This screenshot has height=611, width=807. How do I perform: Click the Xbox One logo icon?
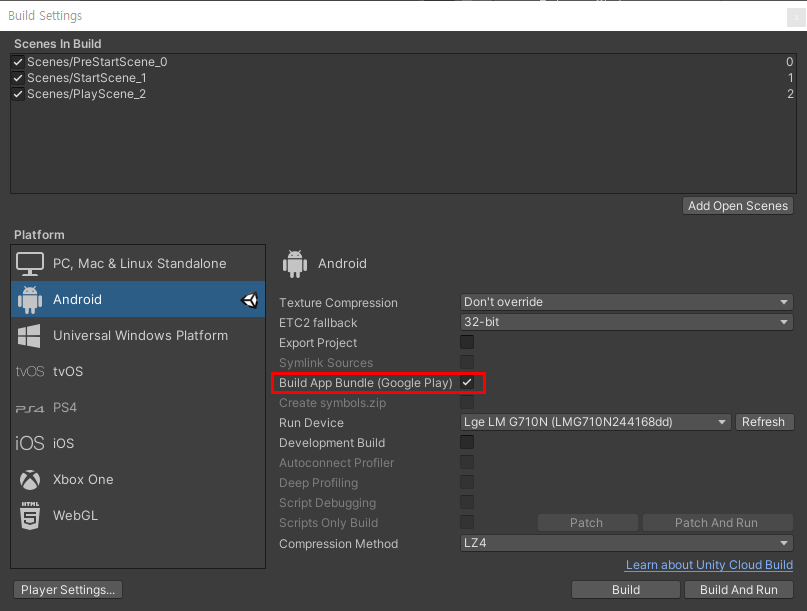pyautogui.click(x=30, y=480)
